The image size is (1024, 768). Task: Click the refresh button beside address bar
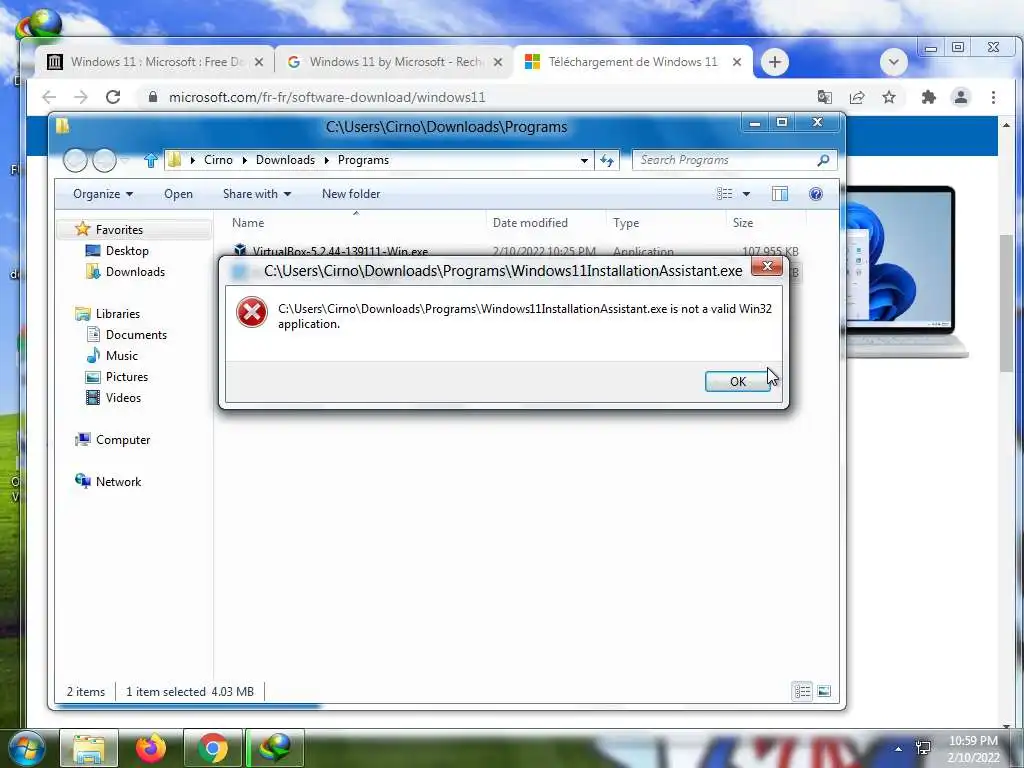tap(607, 160)
